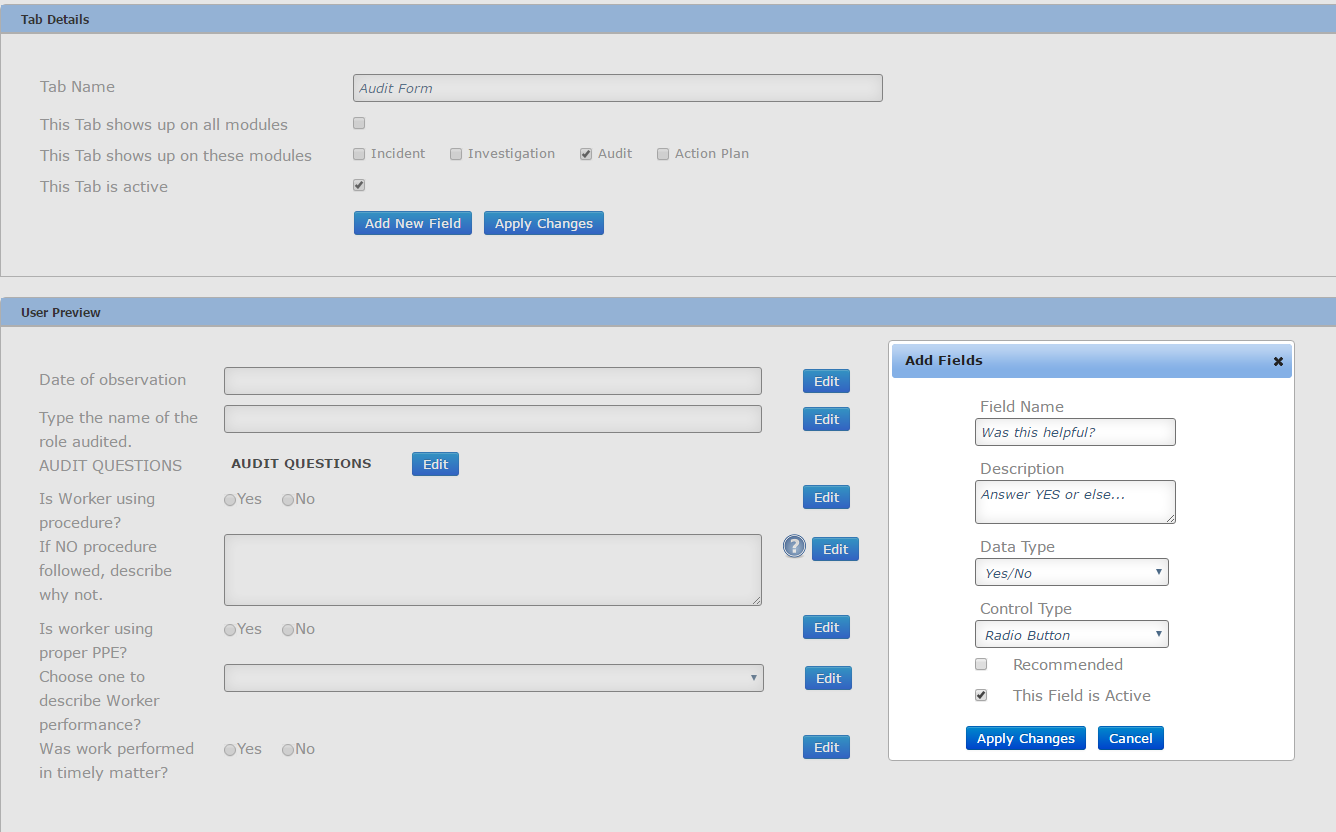Click inside the Tab Name input field

tap(617, 88)
